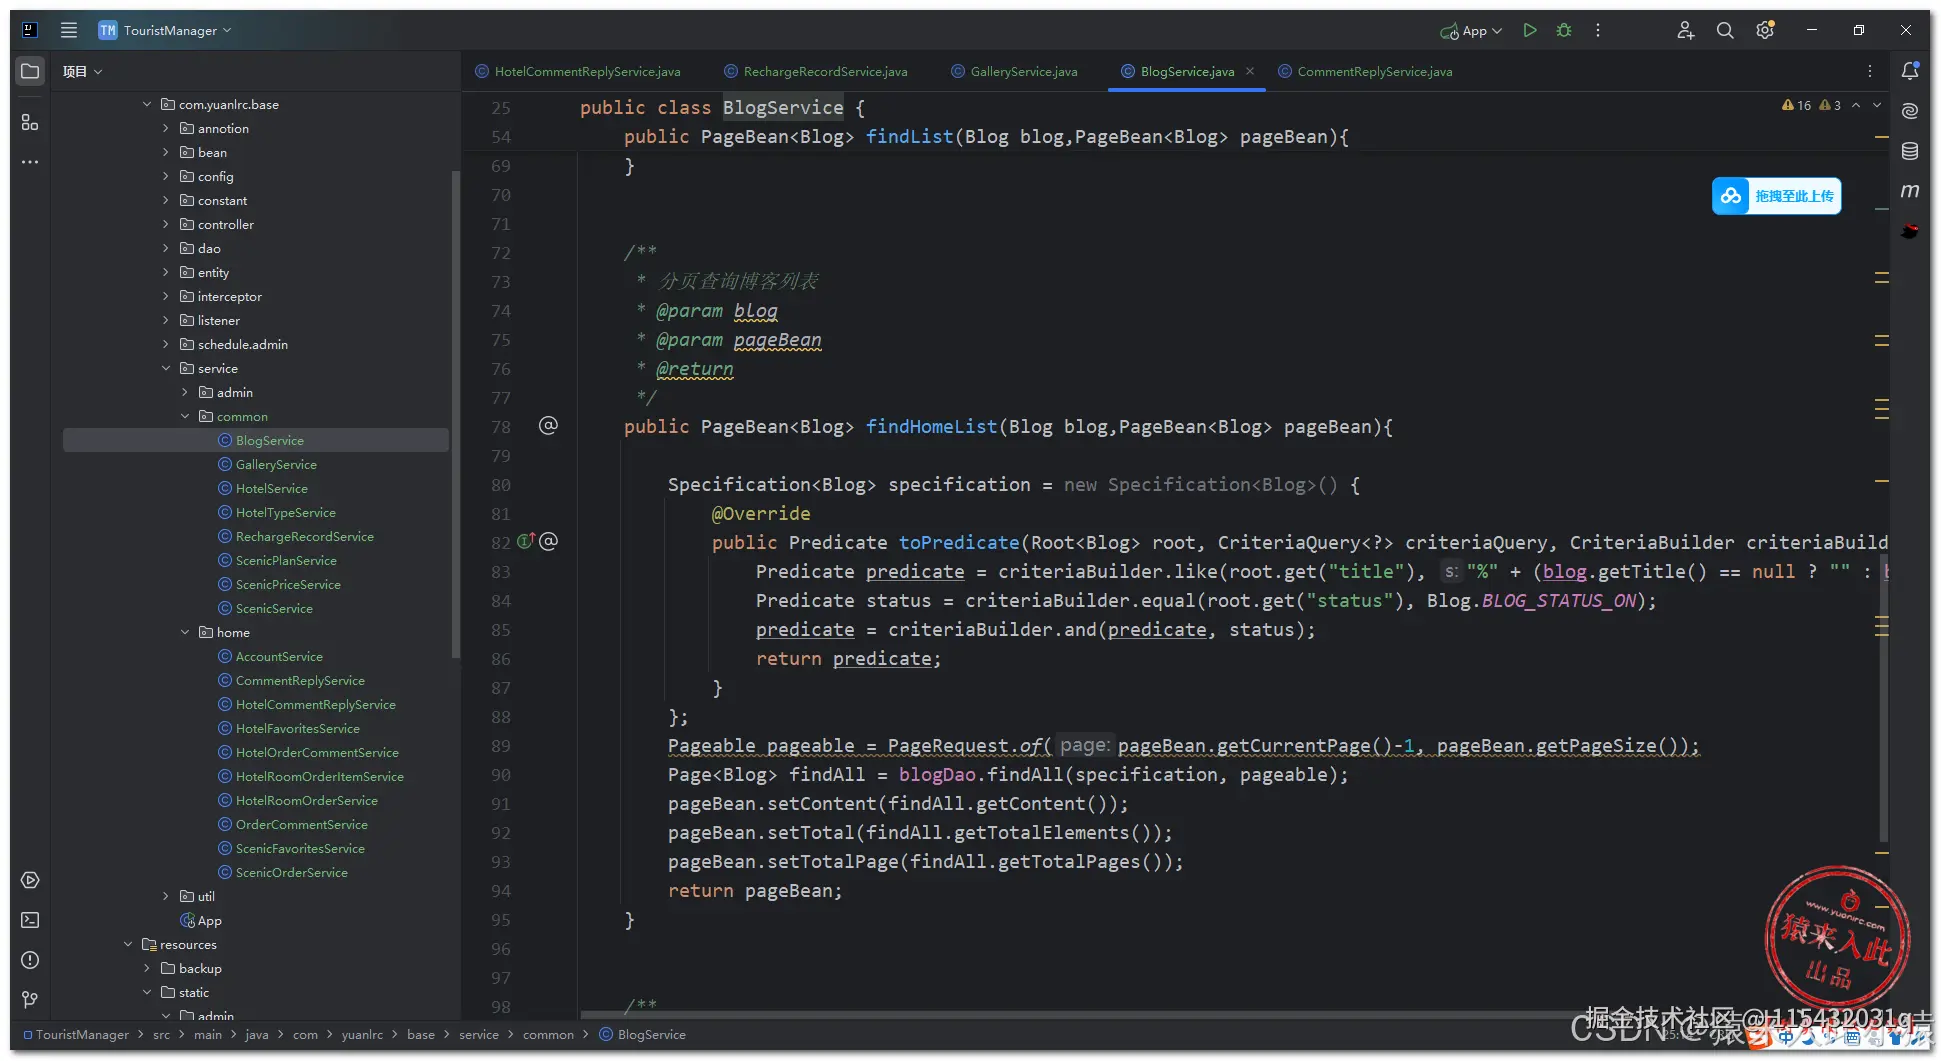Select ScenicPlanService in project tree
1941x1061 pixels.
[286, 560]
